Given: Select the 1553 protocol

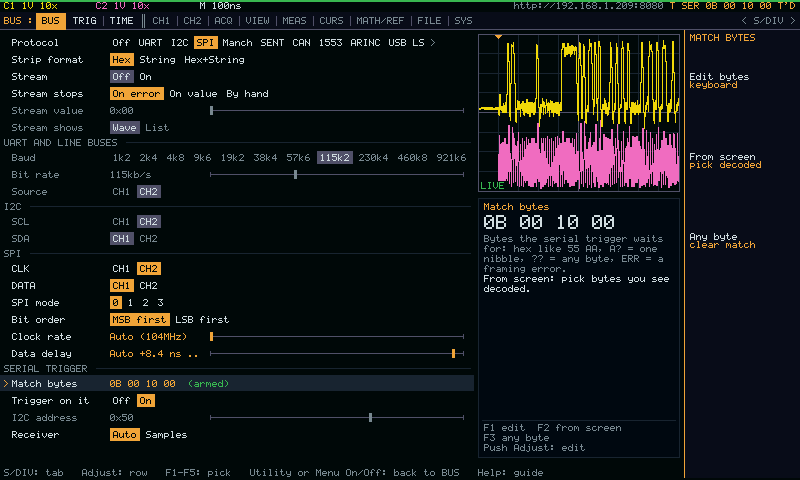Looking at the screenshot, I should pyautogui.click(x=330, y=43).
